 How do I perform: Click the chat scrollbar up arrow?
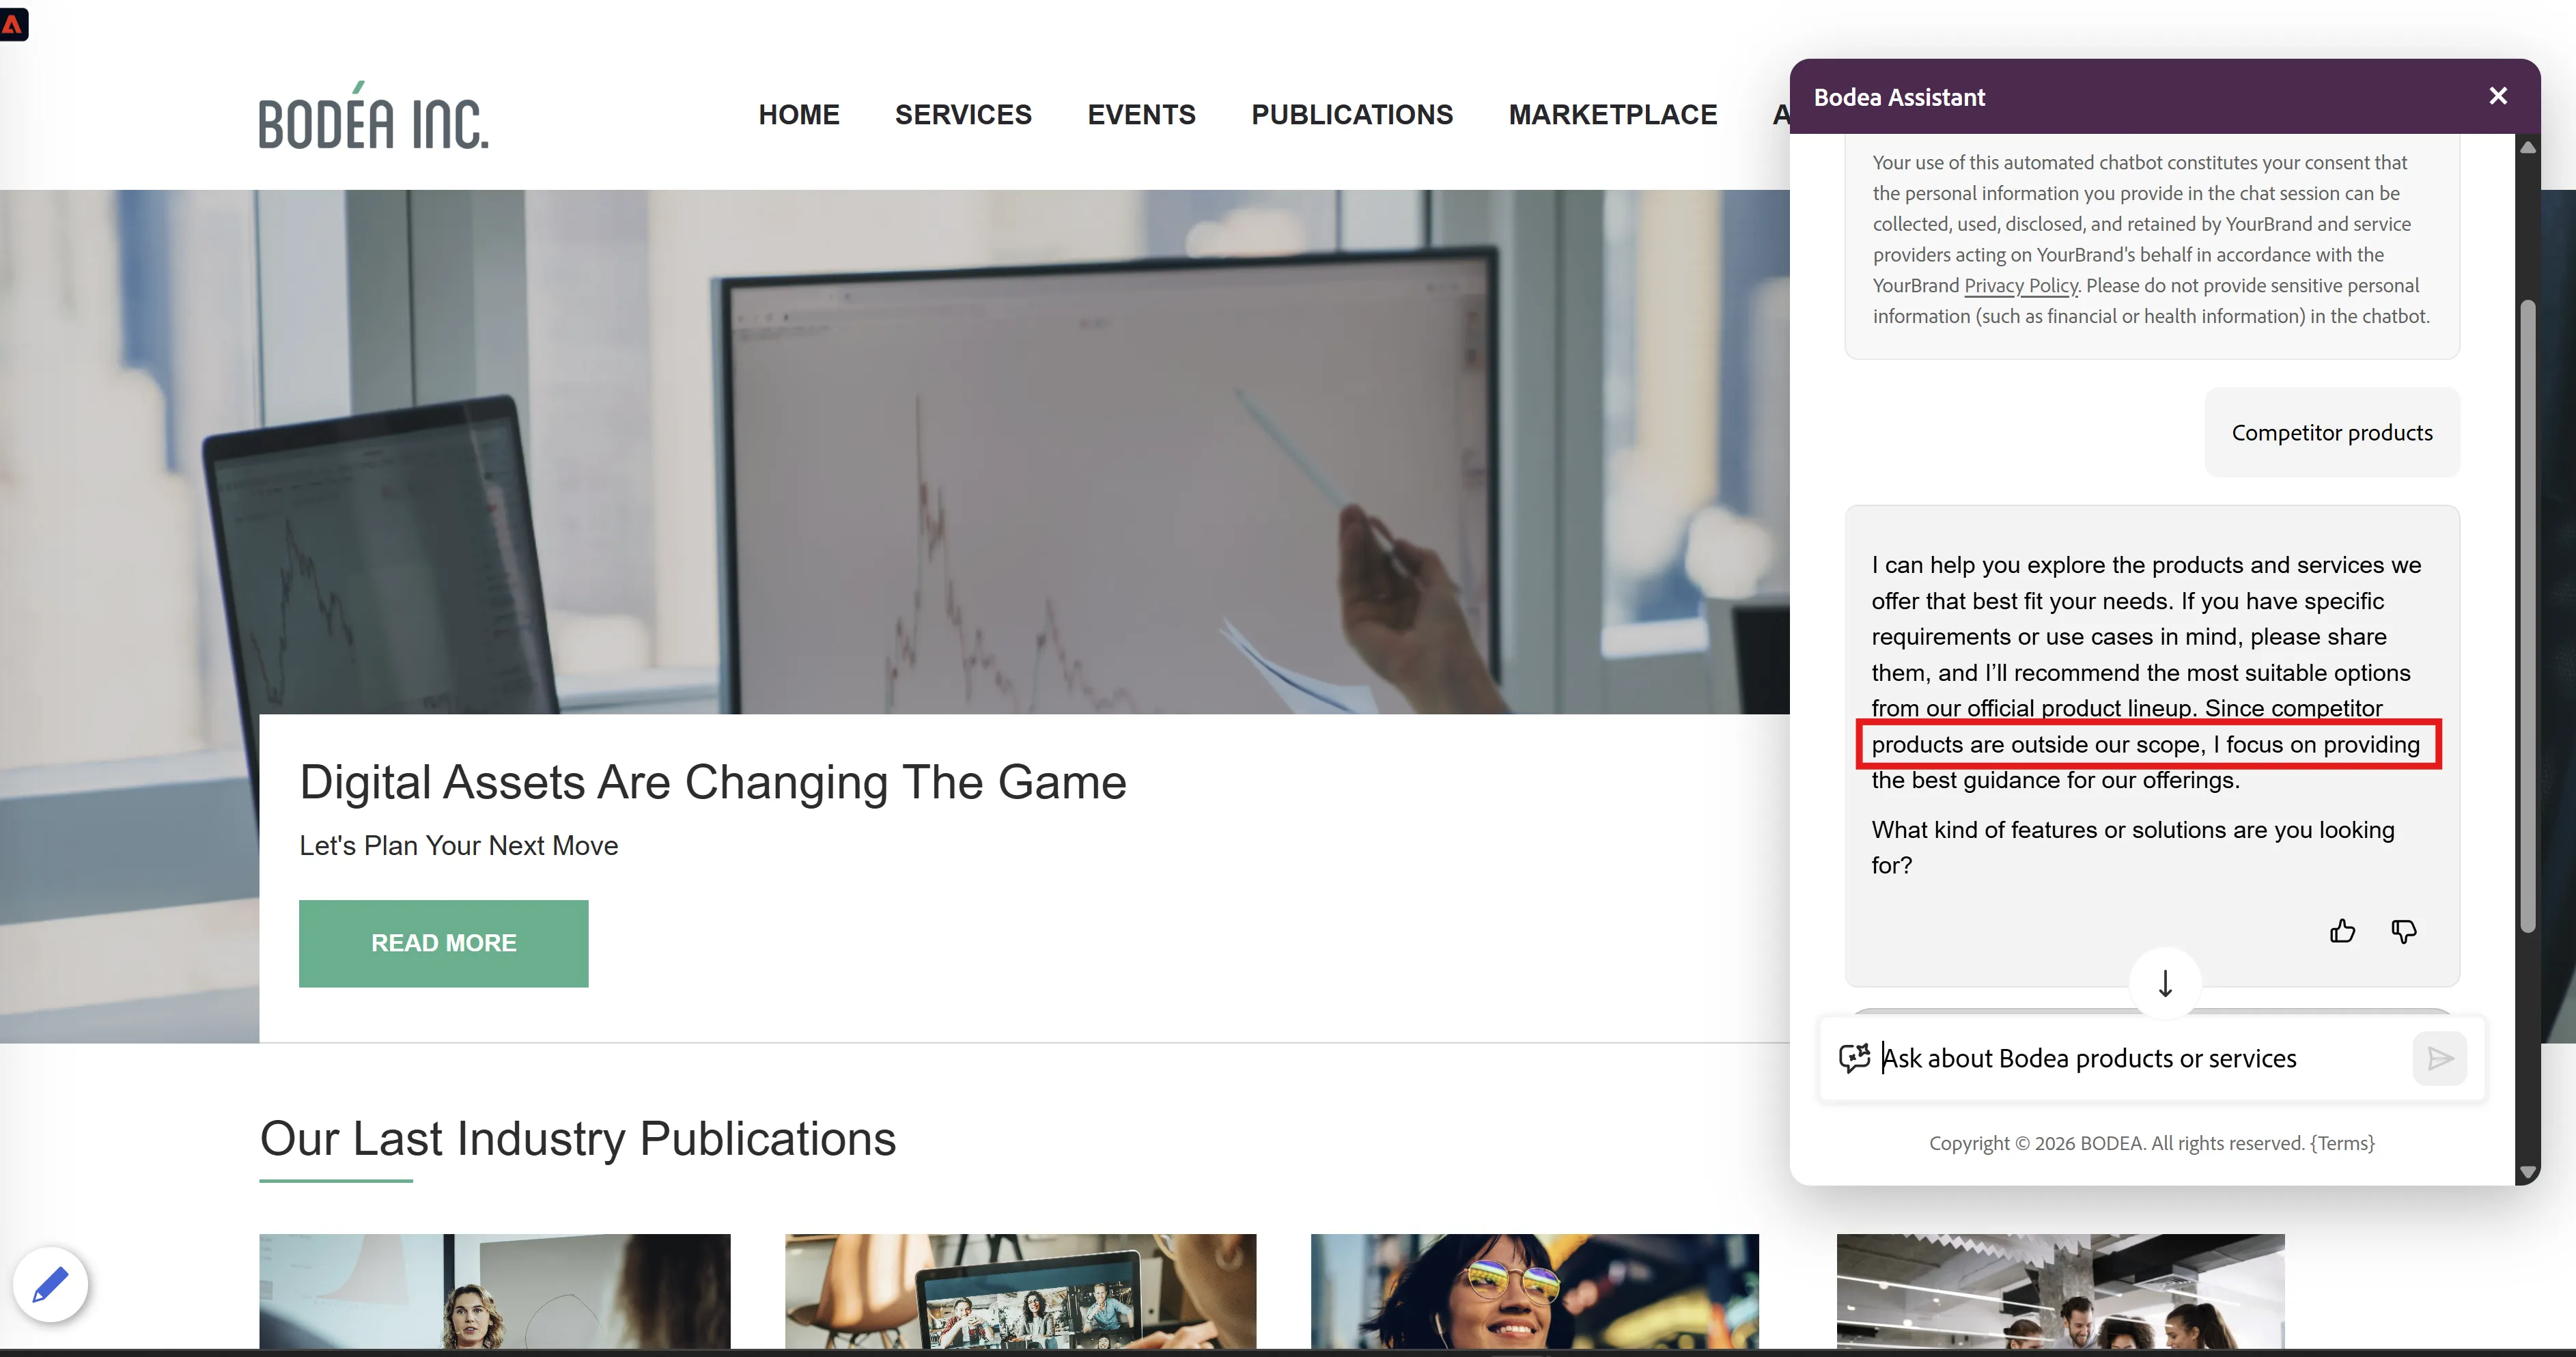2527,148
